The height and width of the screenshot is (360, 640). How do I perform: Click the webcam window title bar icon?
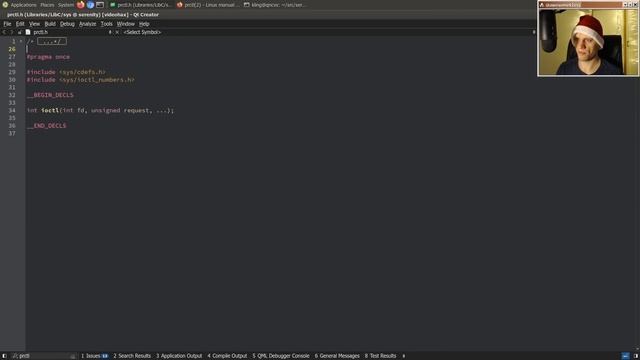(542, 5)
